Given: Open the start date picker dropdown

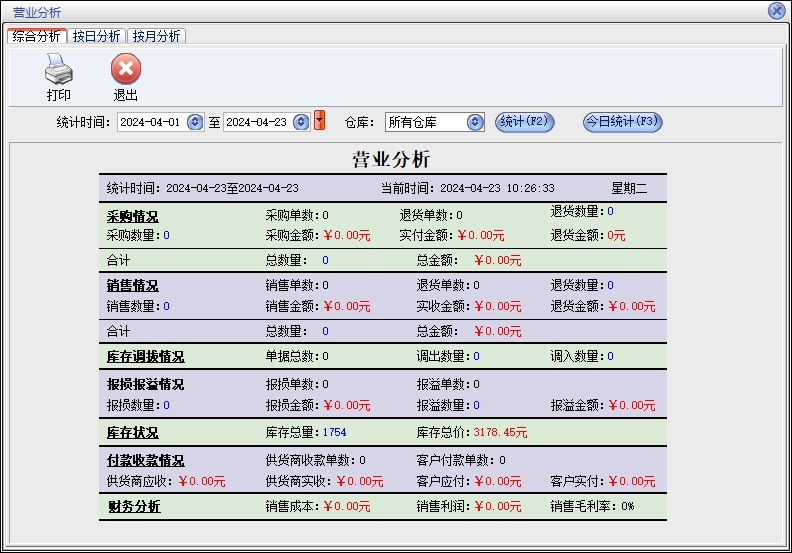Looking at the screenshot, I should pos(194,122).
